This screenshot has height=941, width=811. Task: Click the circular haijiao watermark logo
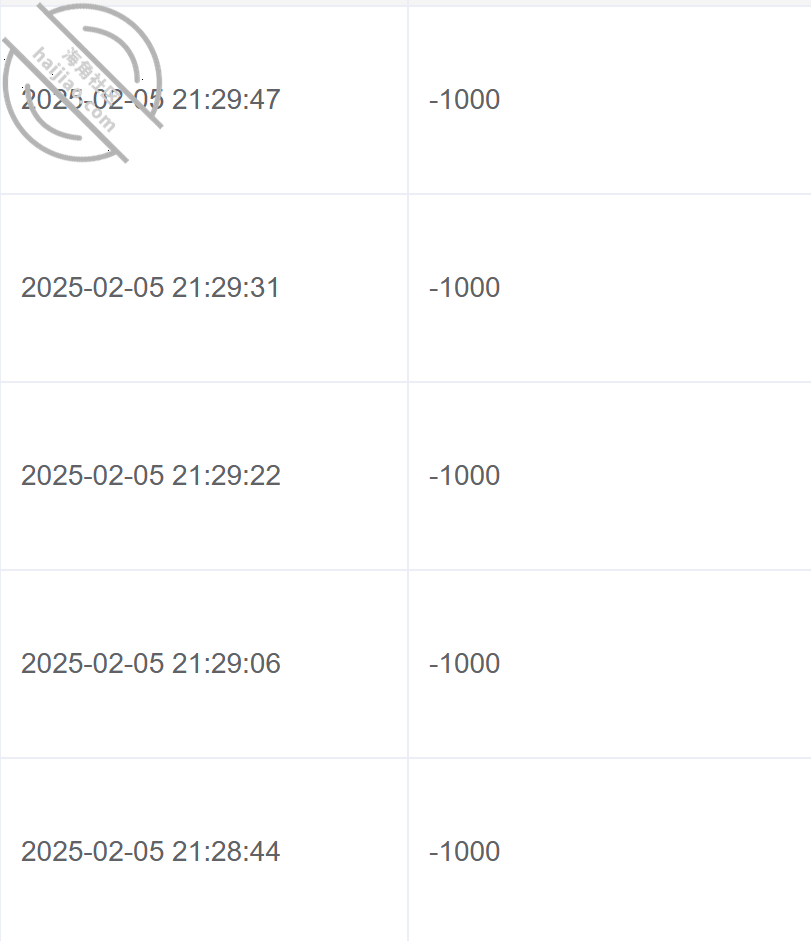(x=82, y=83)
